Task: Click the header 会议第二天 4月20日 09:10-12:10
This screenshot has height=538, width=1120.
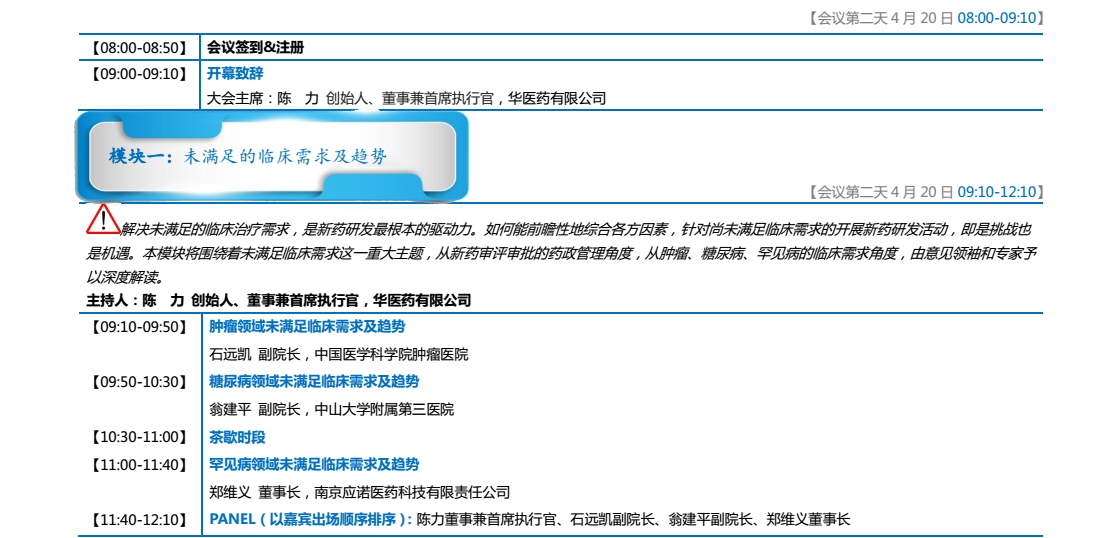Action: point(926,191)
